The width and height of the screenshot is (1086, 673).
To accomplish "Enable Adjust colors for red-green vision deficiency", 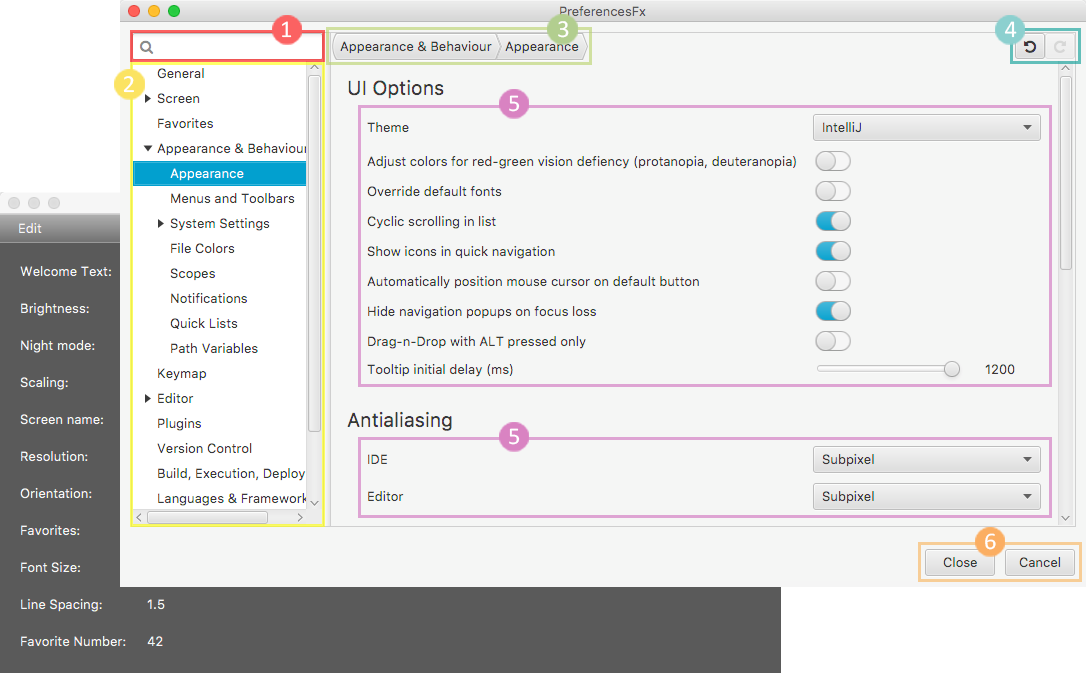I will click(x=832, y=161).
